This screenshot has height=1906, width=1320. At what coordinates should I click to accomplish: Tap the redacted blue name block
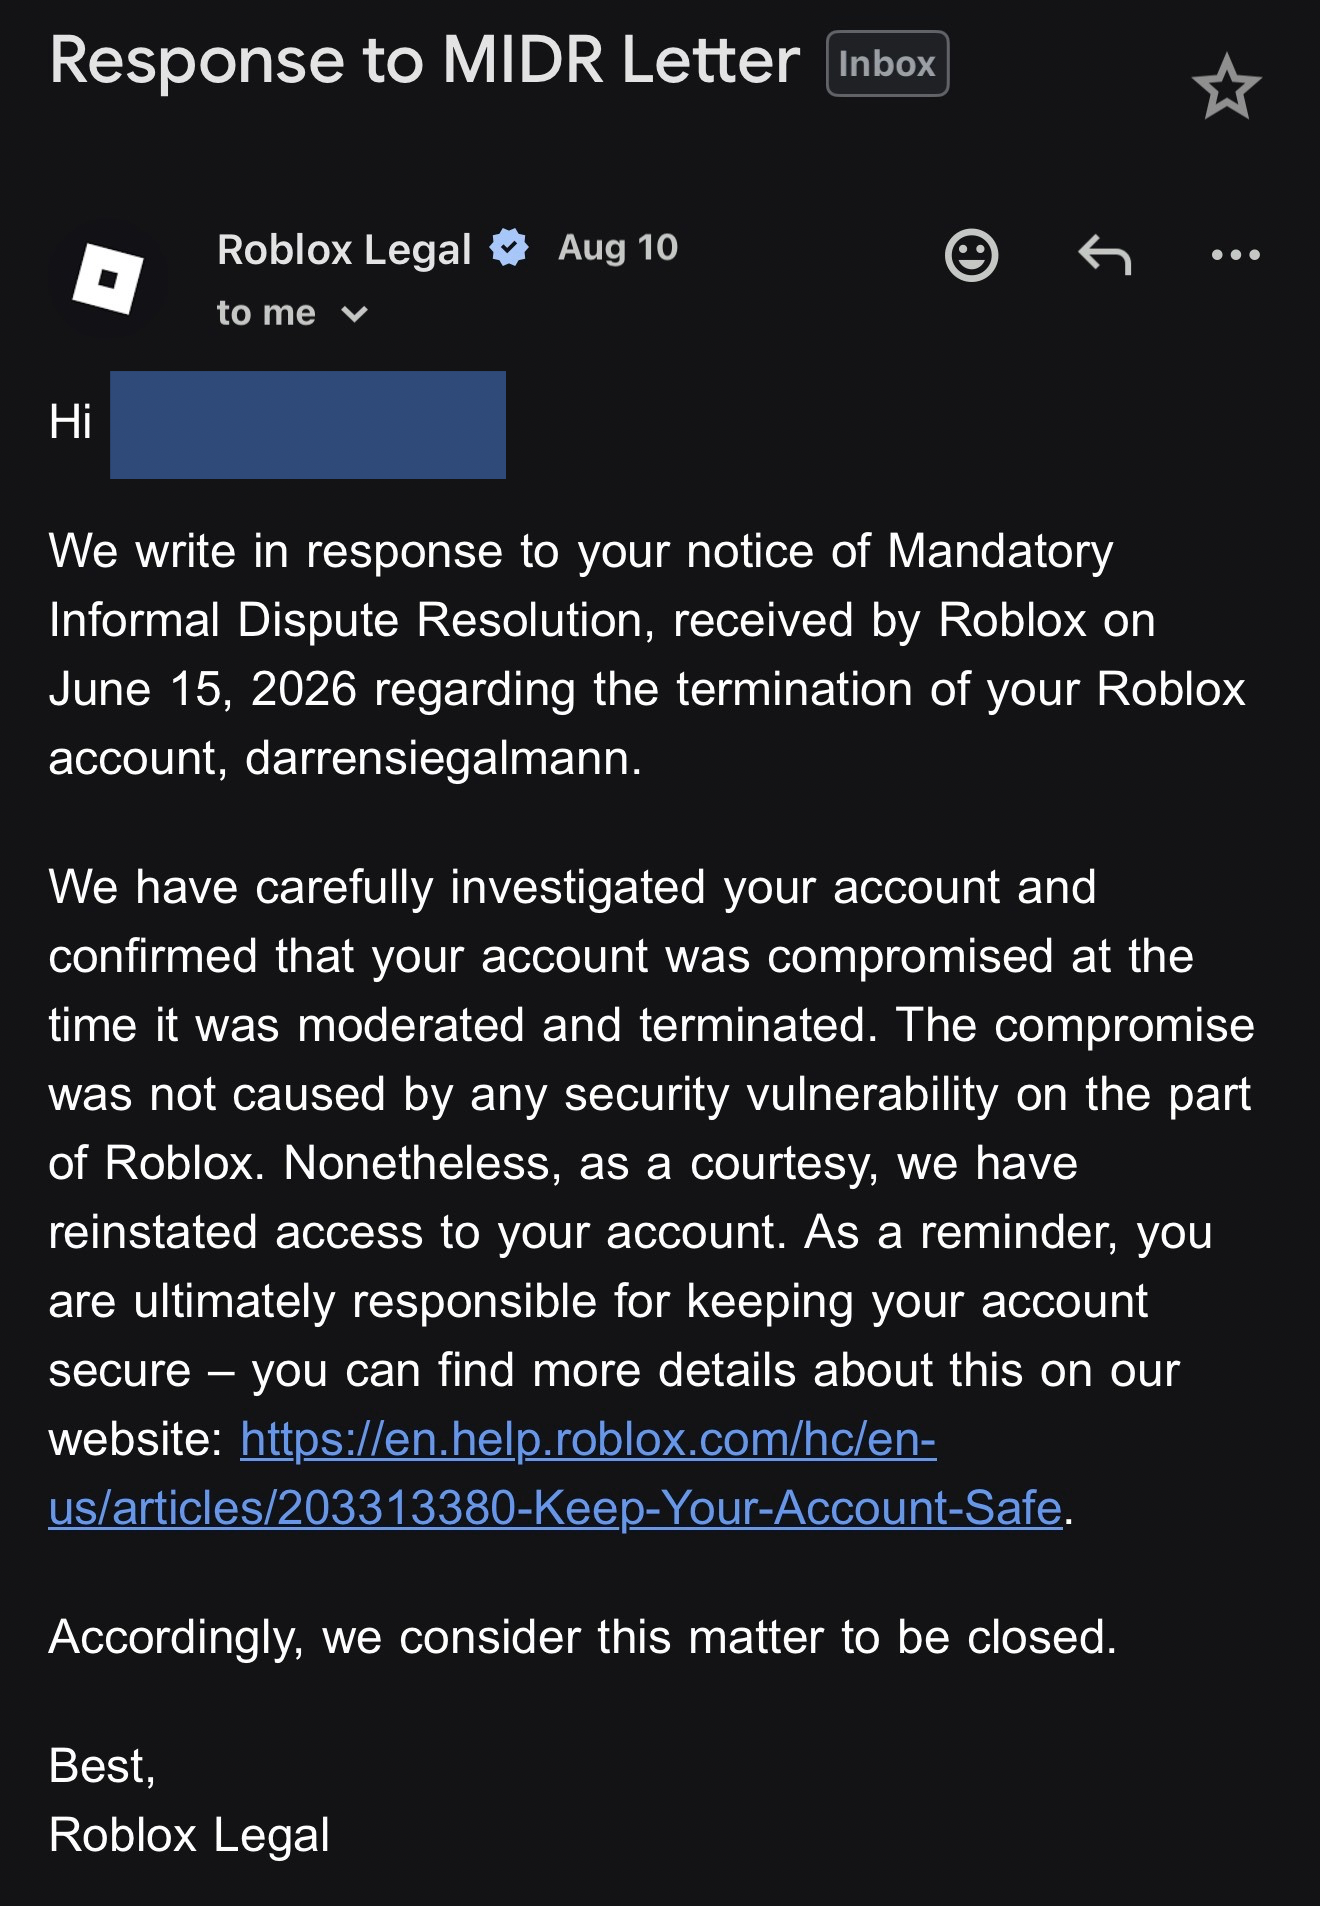pos(308,425)
